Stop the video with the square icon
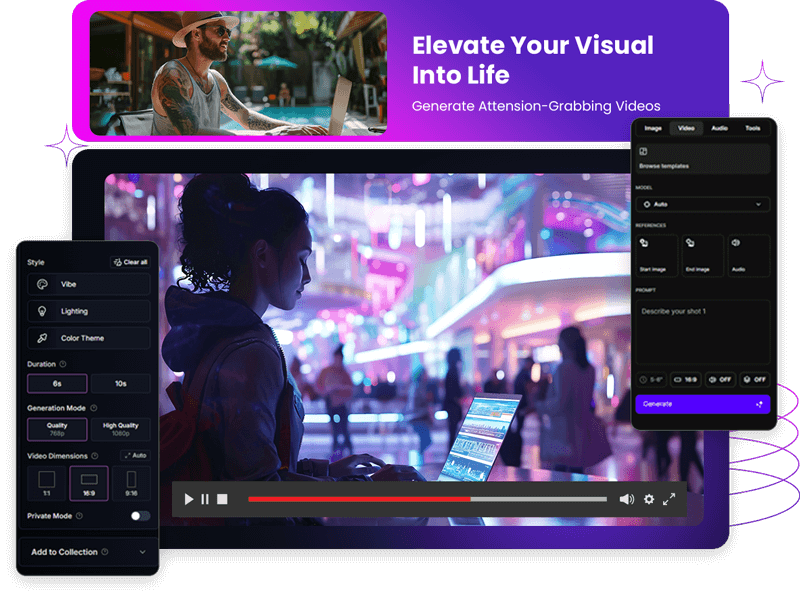This screenshot has height=596, width=800. [222, 499]
